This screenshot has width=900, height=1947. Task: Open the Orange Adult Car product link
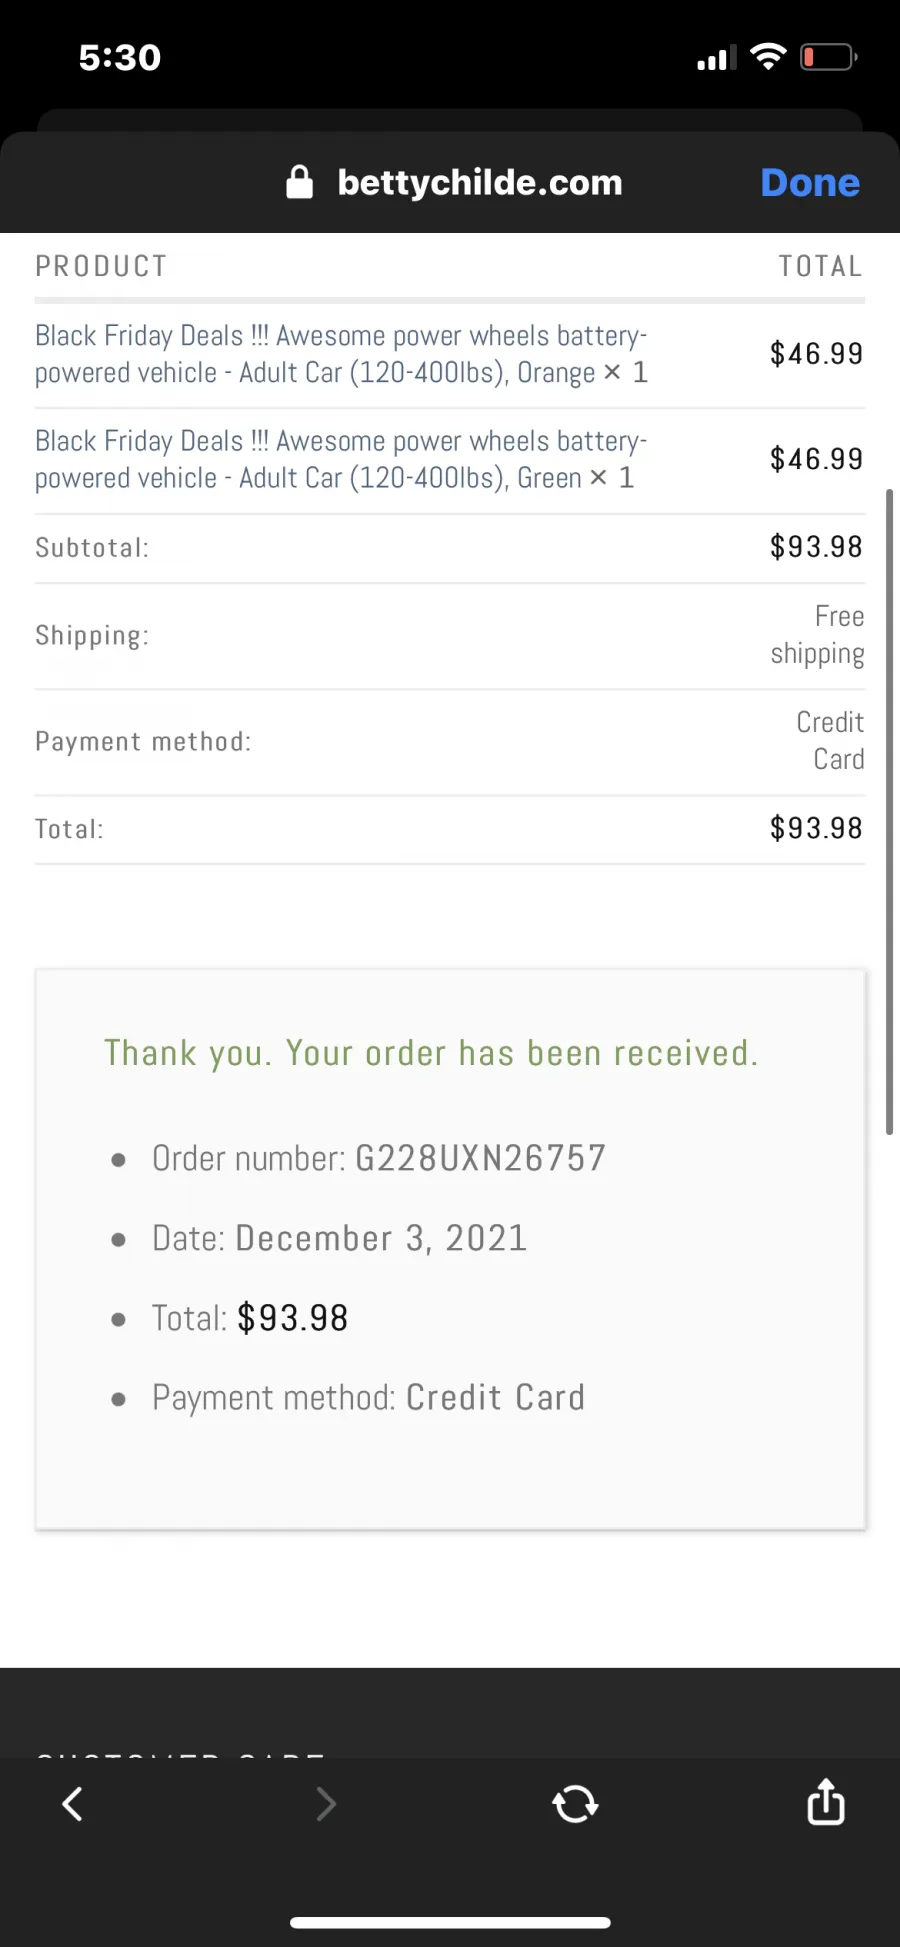click(x=341, y=354)
